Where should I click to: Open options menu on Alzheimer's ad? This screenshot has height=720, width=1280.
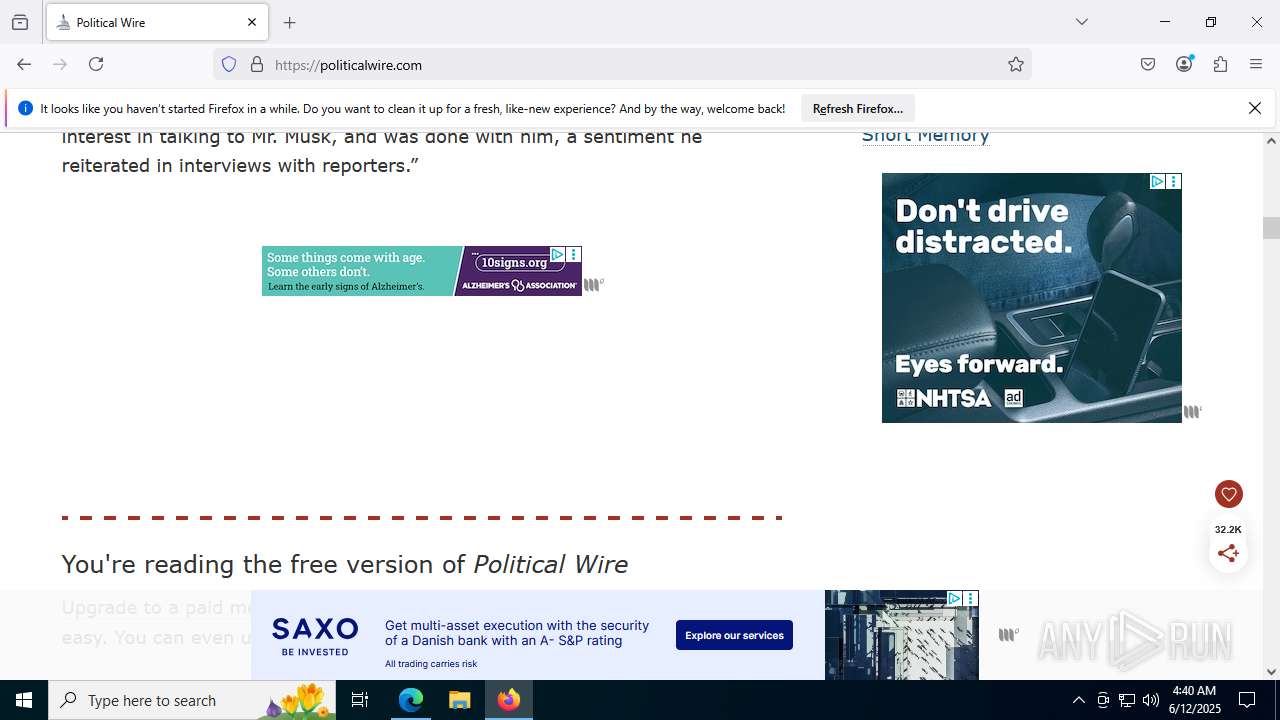click(574, 254)
